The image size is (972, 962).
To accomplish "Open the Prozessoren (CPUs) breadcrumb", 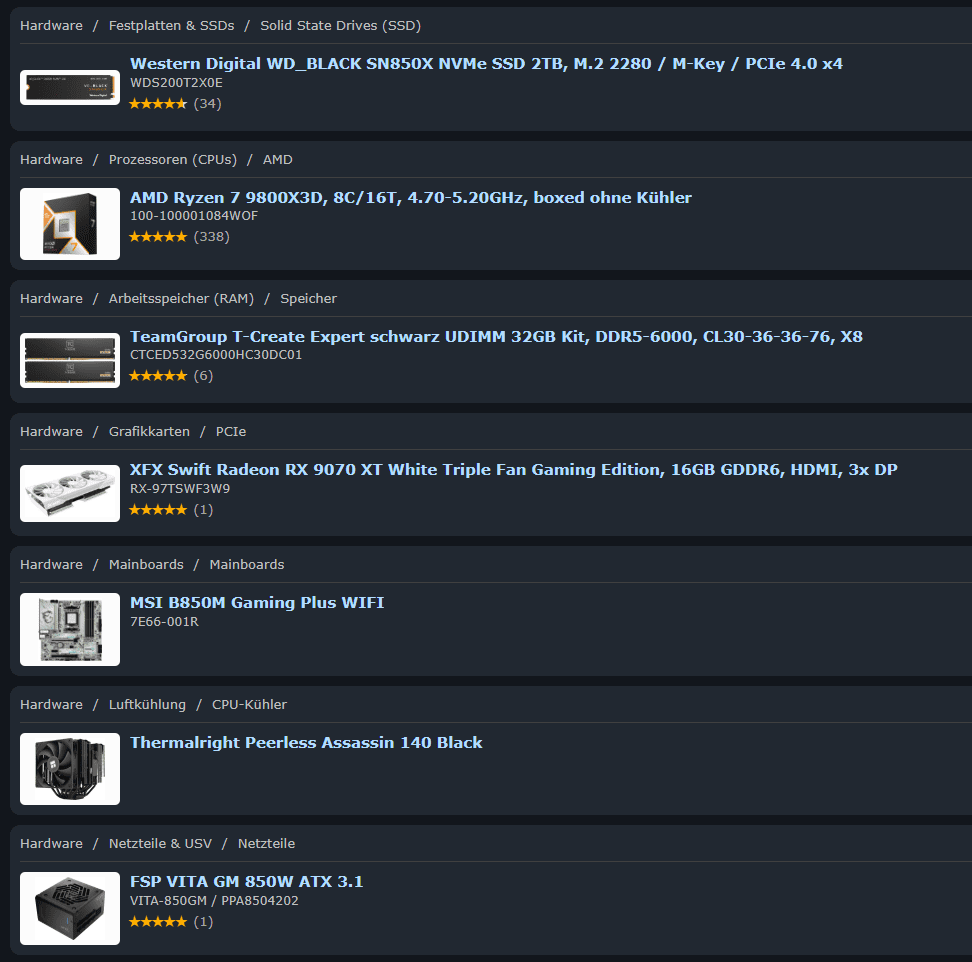I will coord(173,159).
